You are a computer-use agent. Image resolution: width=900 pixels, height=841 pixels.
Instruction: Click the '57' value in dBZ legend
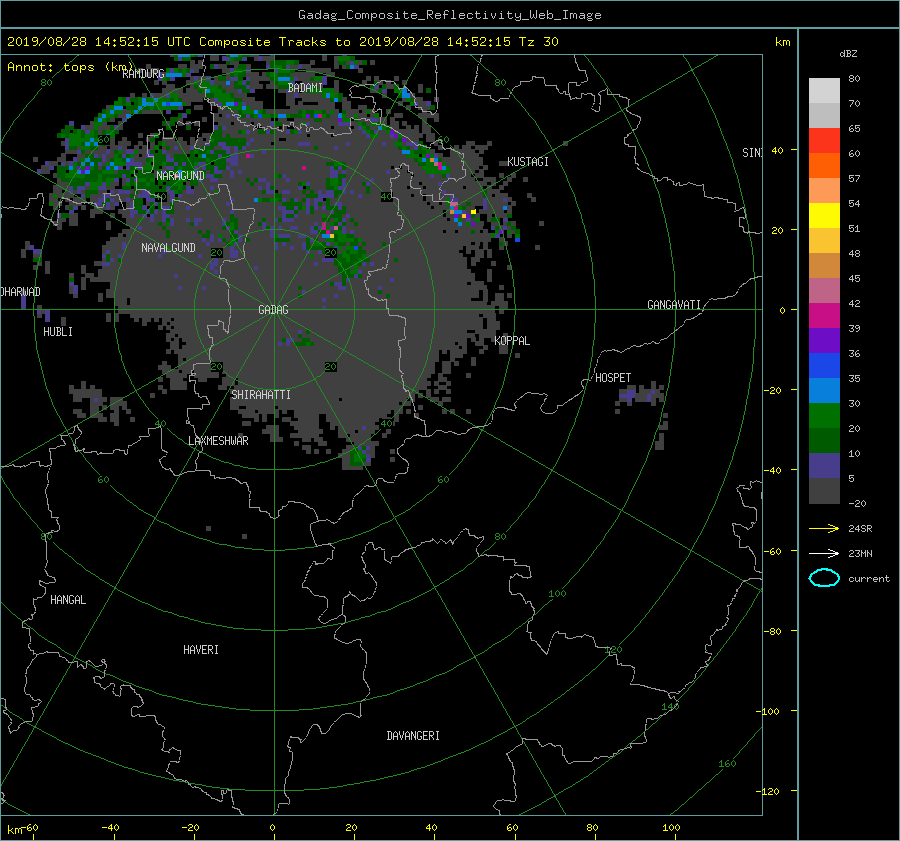(854, 179)
